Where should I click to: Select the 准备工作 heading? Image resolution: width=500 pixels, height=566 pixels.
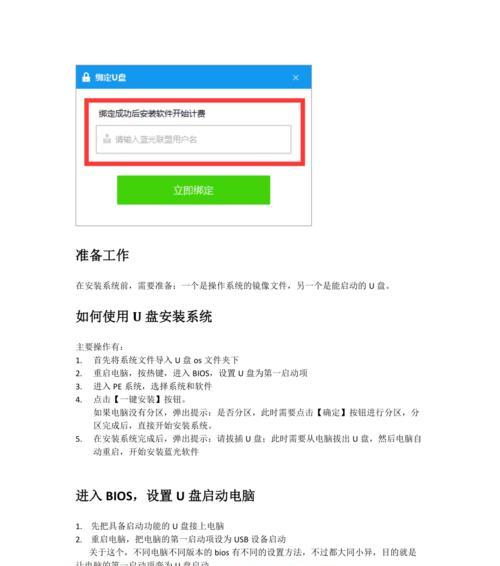pyautogui.click(x=102, y=255)
